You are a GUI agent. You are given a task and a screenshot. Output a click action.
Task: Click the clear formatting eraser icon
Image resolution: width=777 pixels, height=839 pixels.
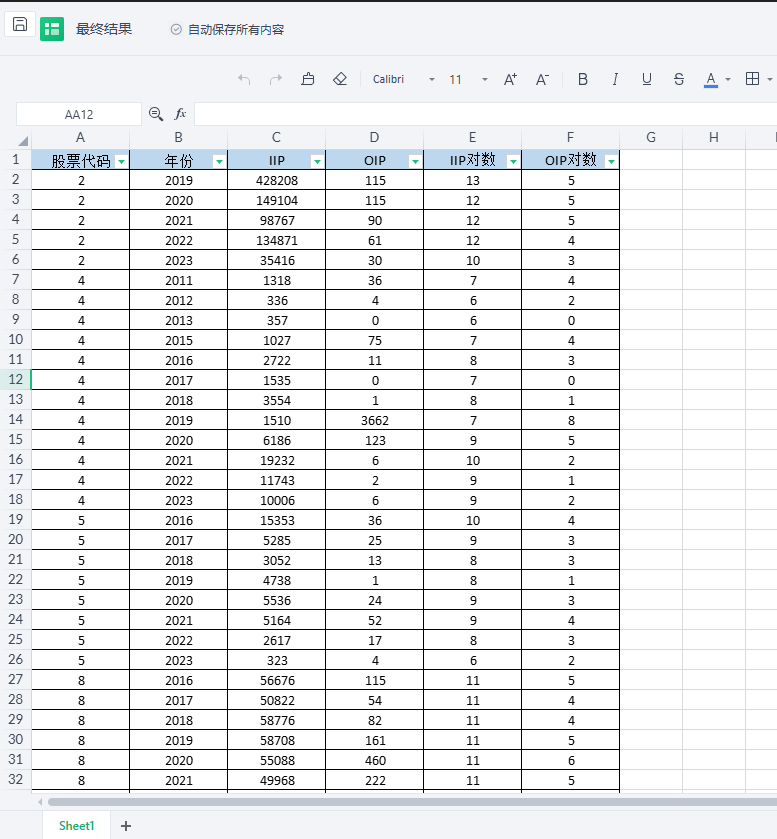[x=340, y=79]
